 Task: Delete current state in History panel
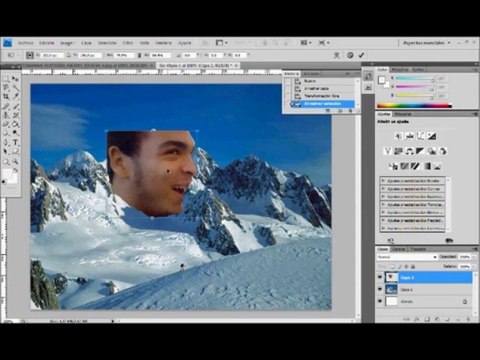pos(350,111)
